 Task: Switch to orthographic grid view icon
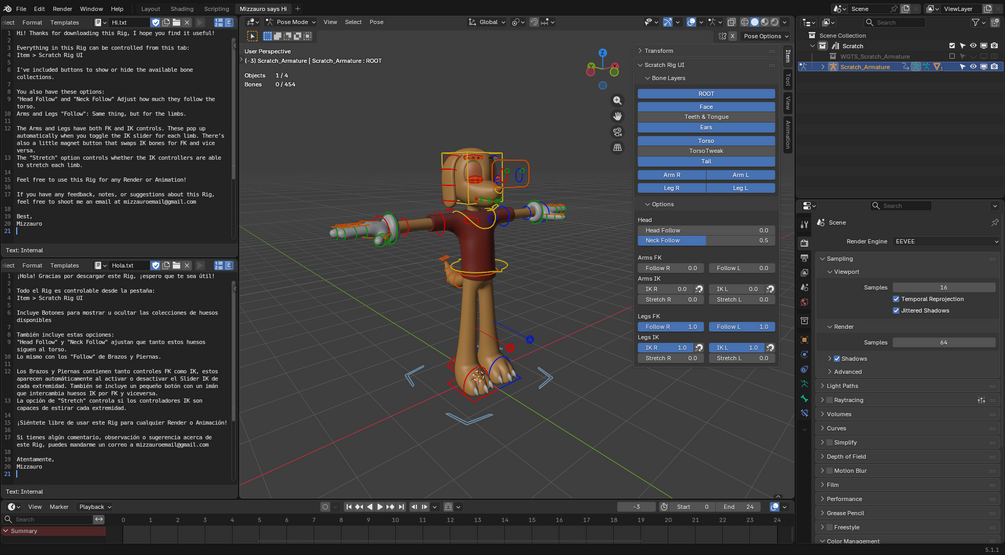[617, 147]
